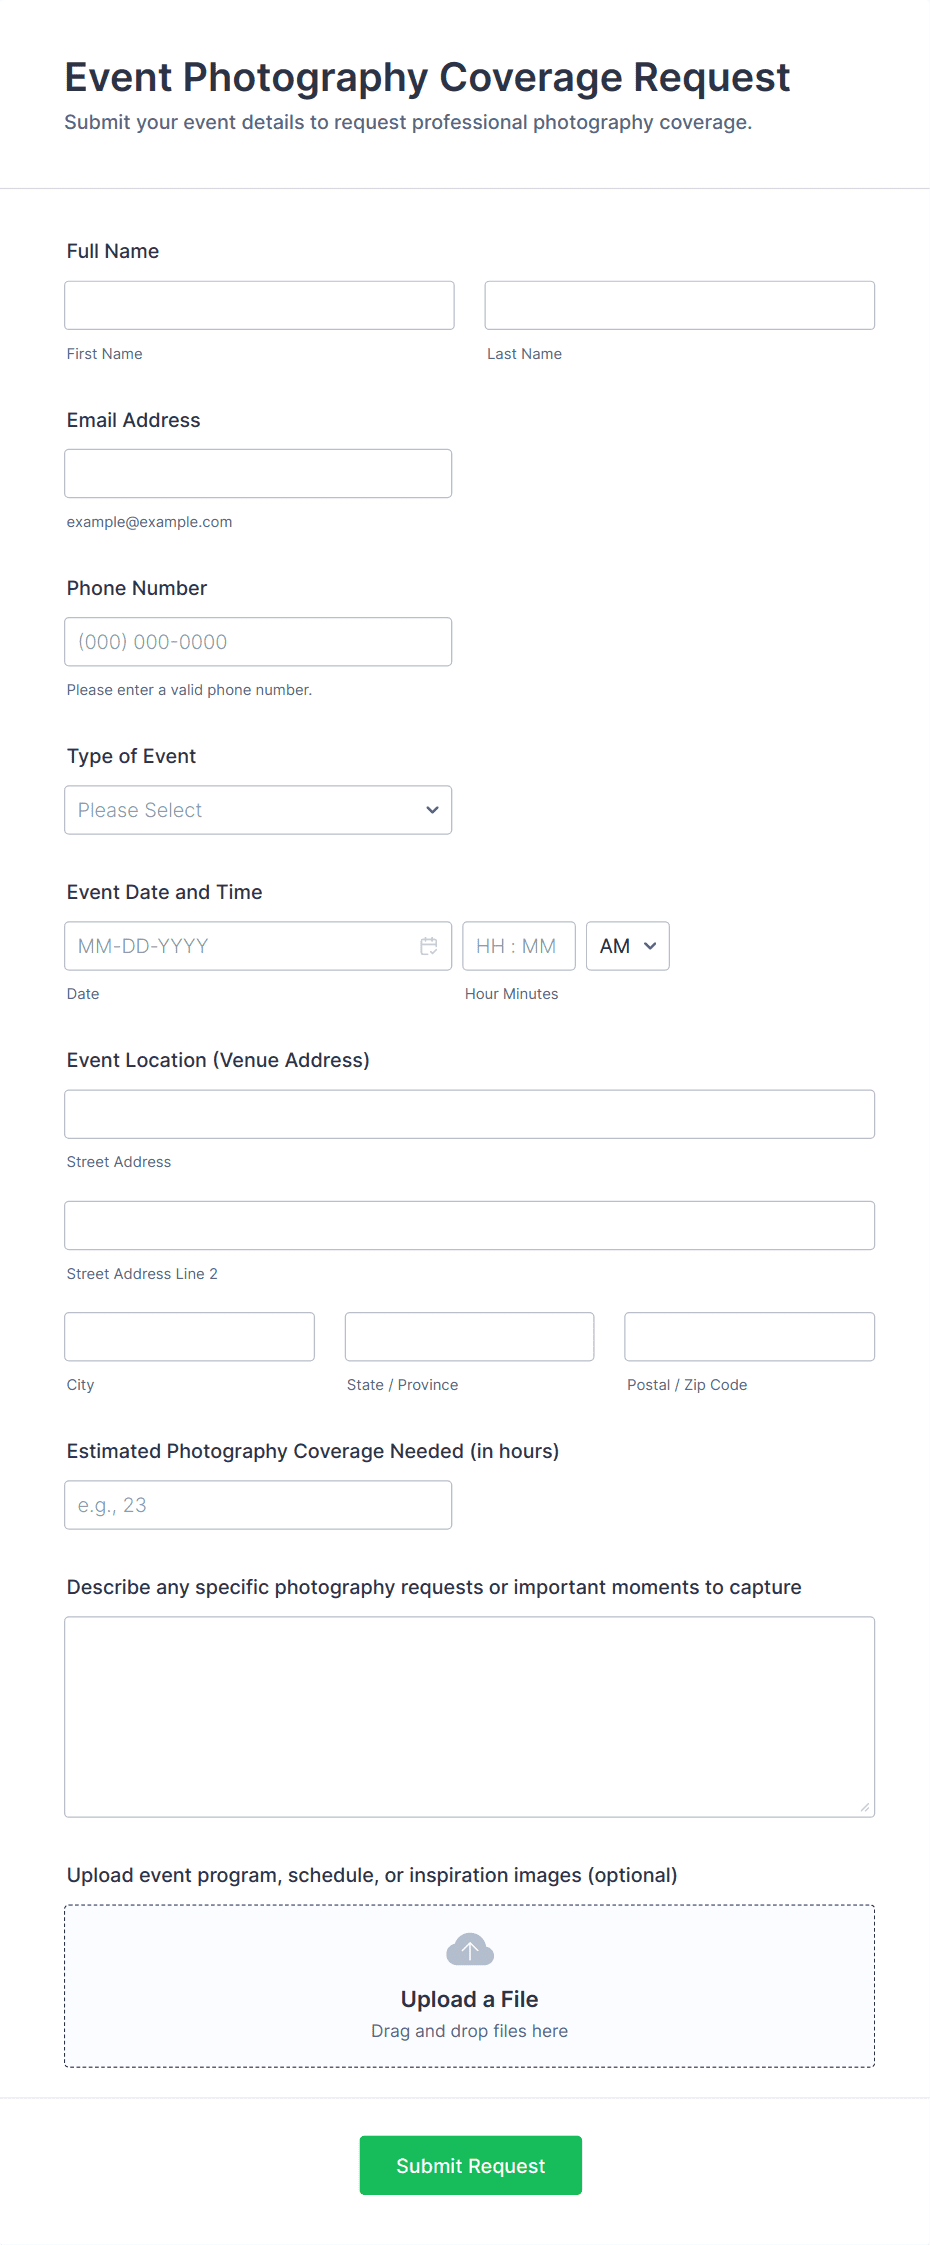Focus the State / Province field
Screen dimensions: 930x2245
469,1336
